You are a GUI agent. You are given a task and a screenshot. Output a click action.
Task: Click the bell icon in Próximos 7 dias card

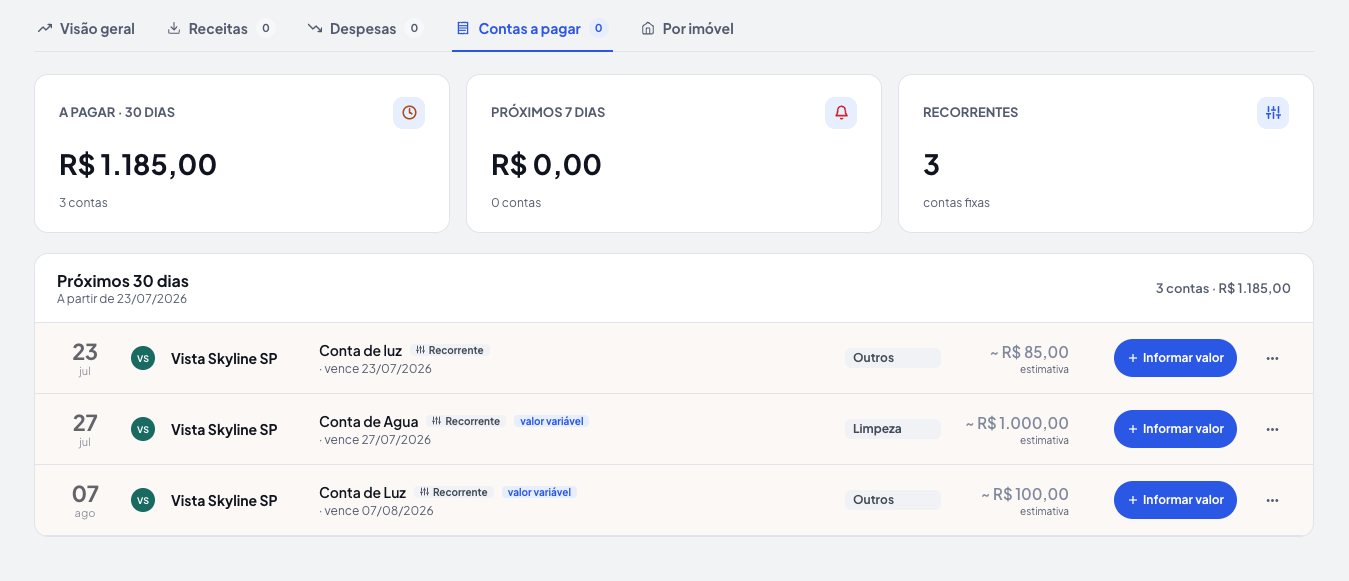click(x=841, y=113)
